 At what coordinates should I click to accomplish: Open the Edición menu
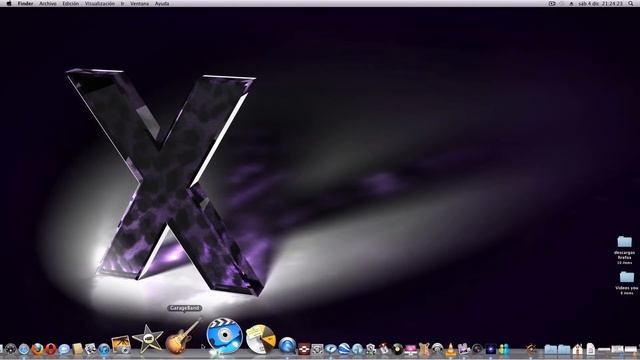[71, 3]
